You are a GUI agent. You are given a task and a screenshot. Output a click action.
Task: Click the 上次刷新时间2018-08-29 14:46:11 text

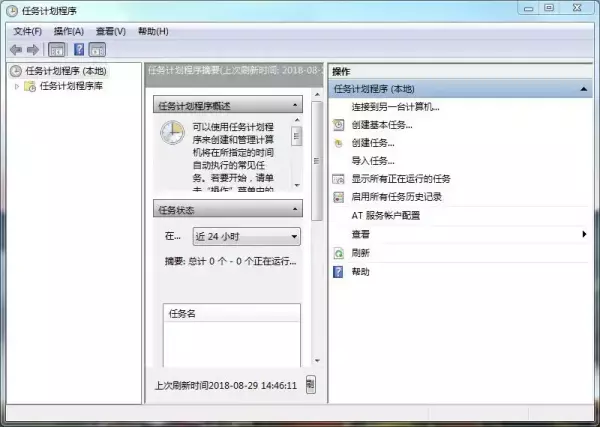pyautogui.click(x=226, y=385)
